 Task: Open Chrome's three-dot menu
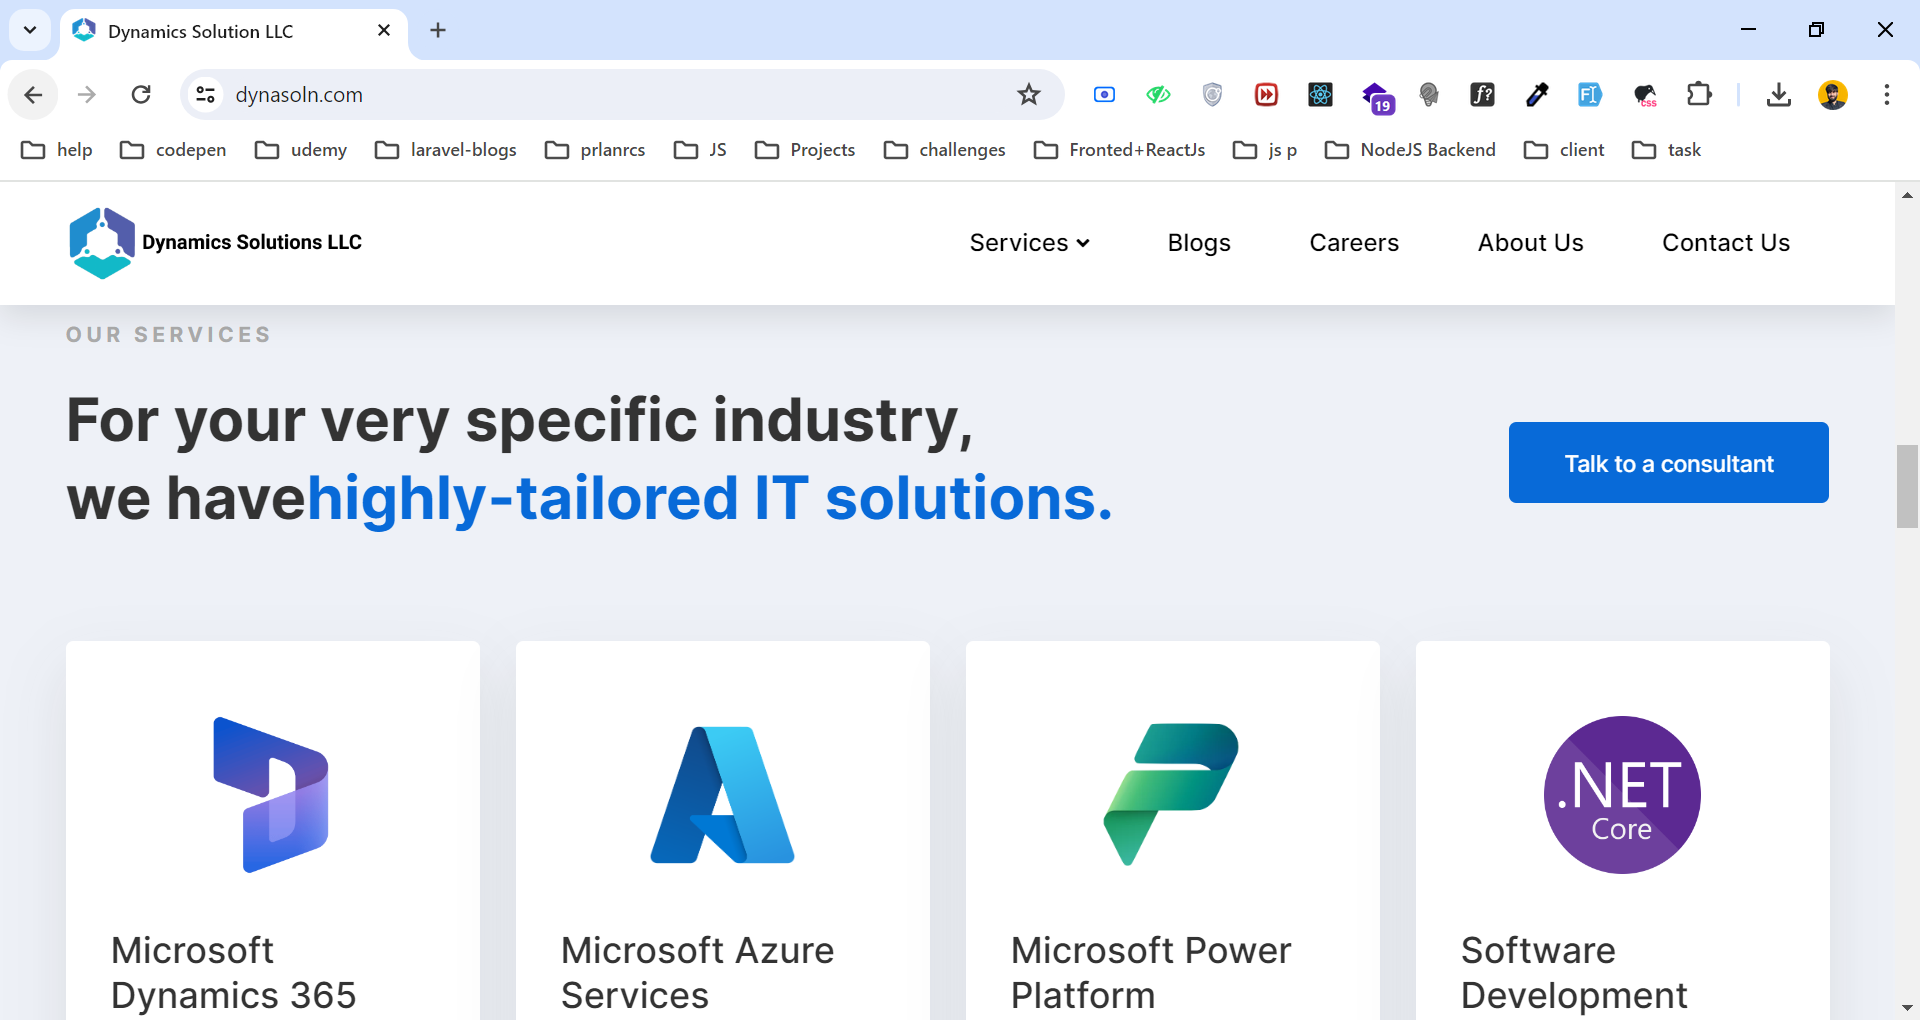1886,95
